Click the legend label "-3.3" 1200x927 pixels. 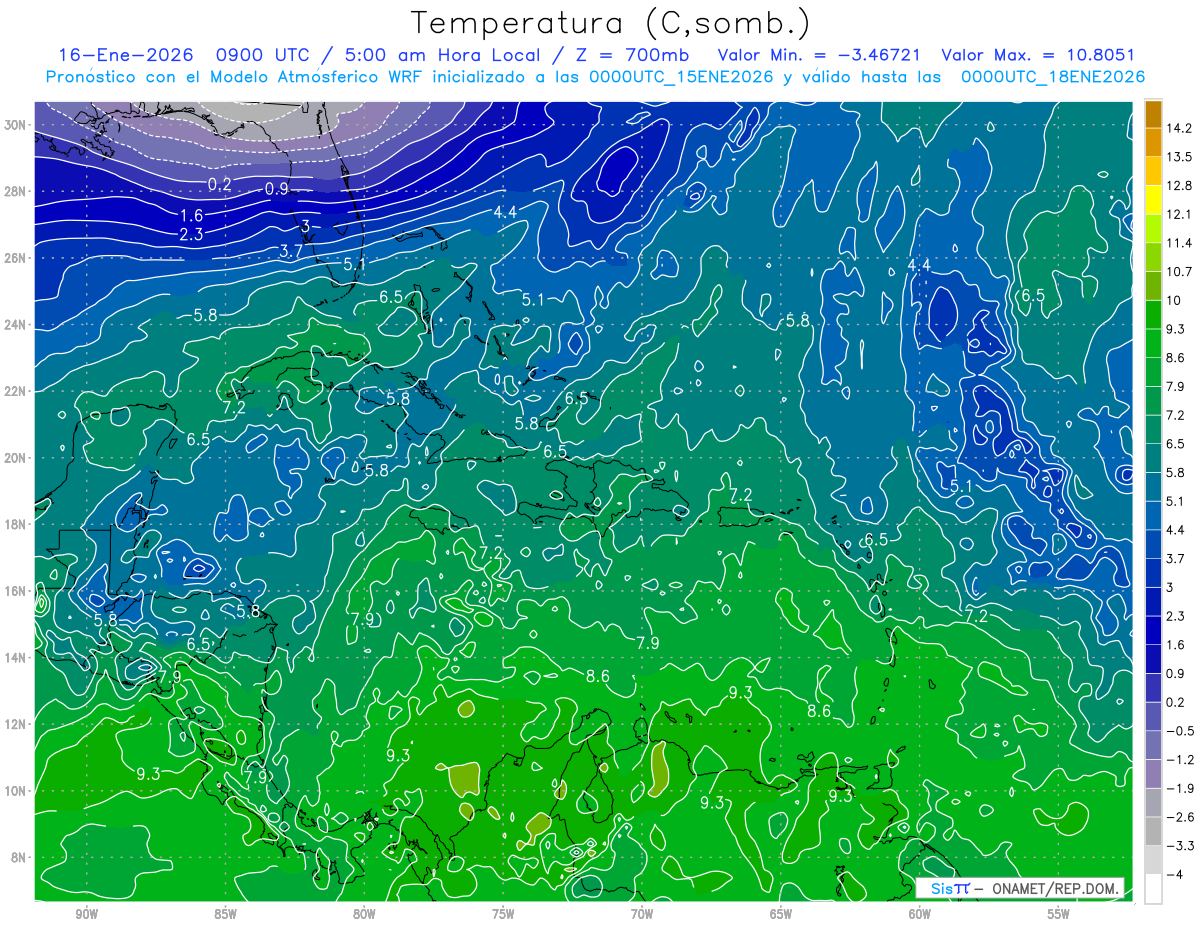coord(1180,846)
